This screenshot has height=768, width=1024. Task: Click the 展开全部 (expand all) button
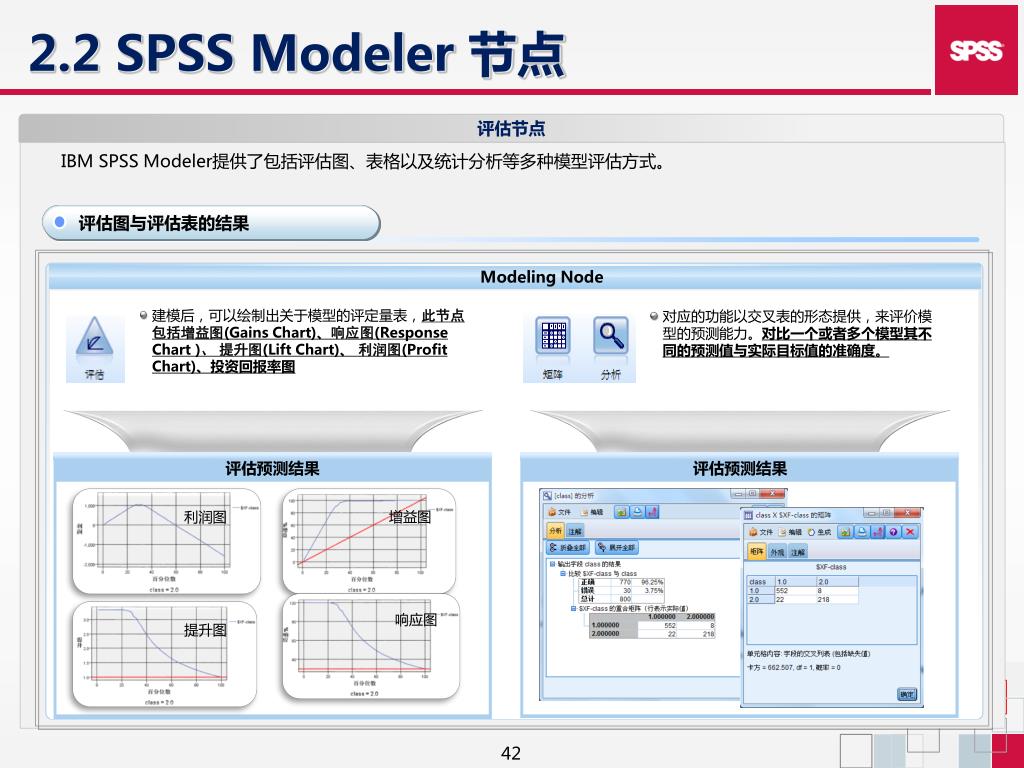pyautogui.click(x=616, y=547)
